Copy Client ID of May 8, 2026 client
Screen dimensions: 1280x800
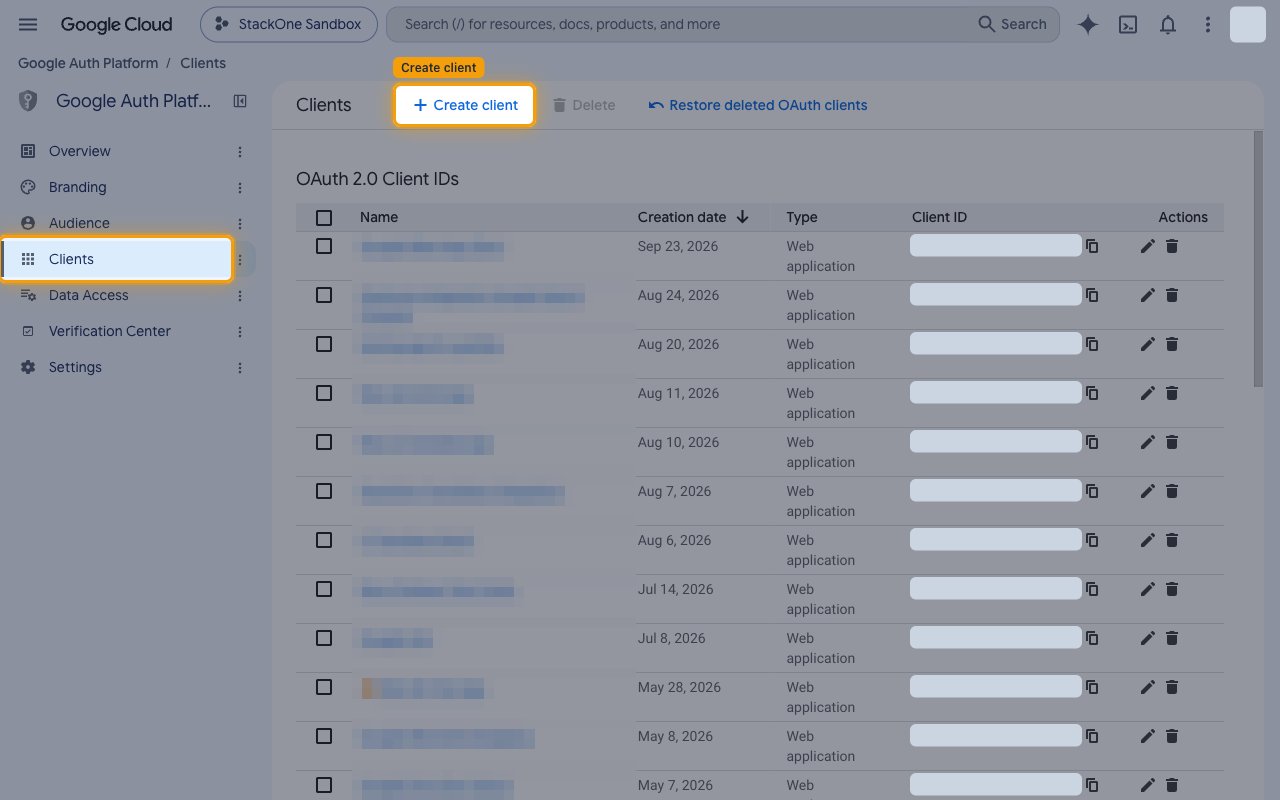pos(1092,736)
